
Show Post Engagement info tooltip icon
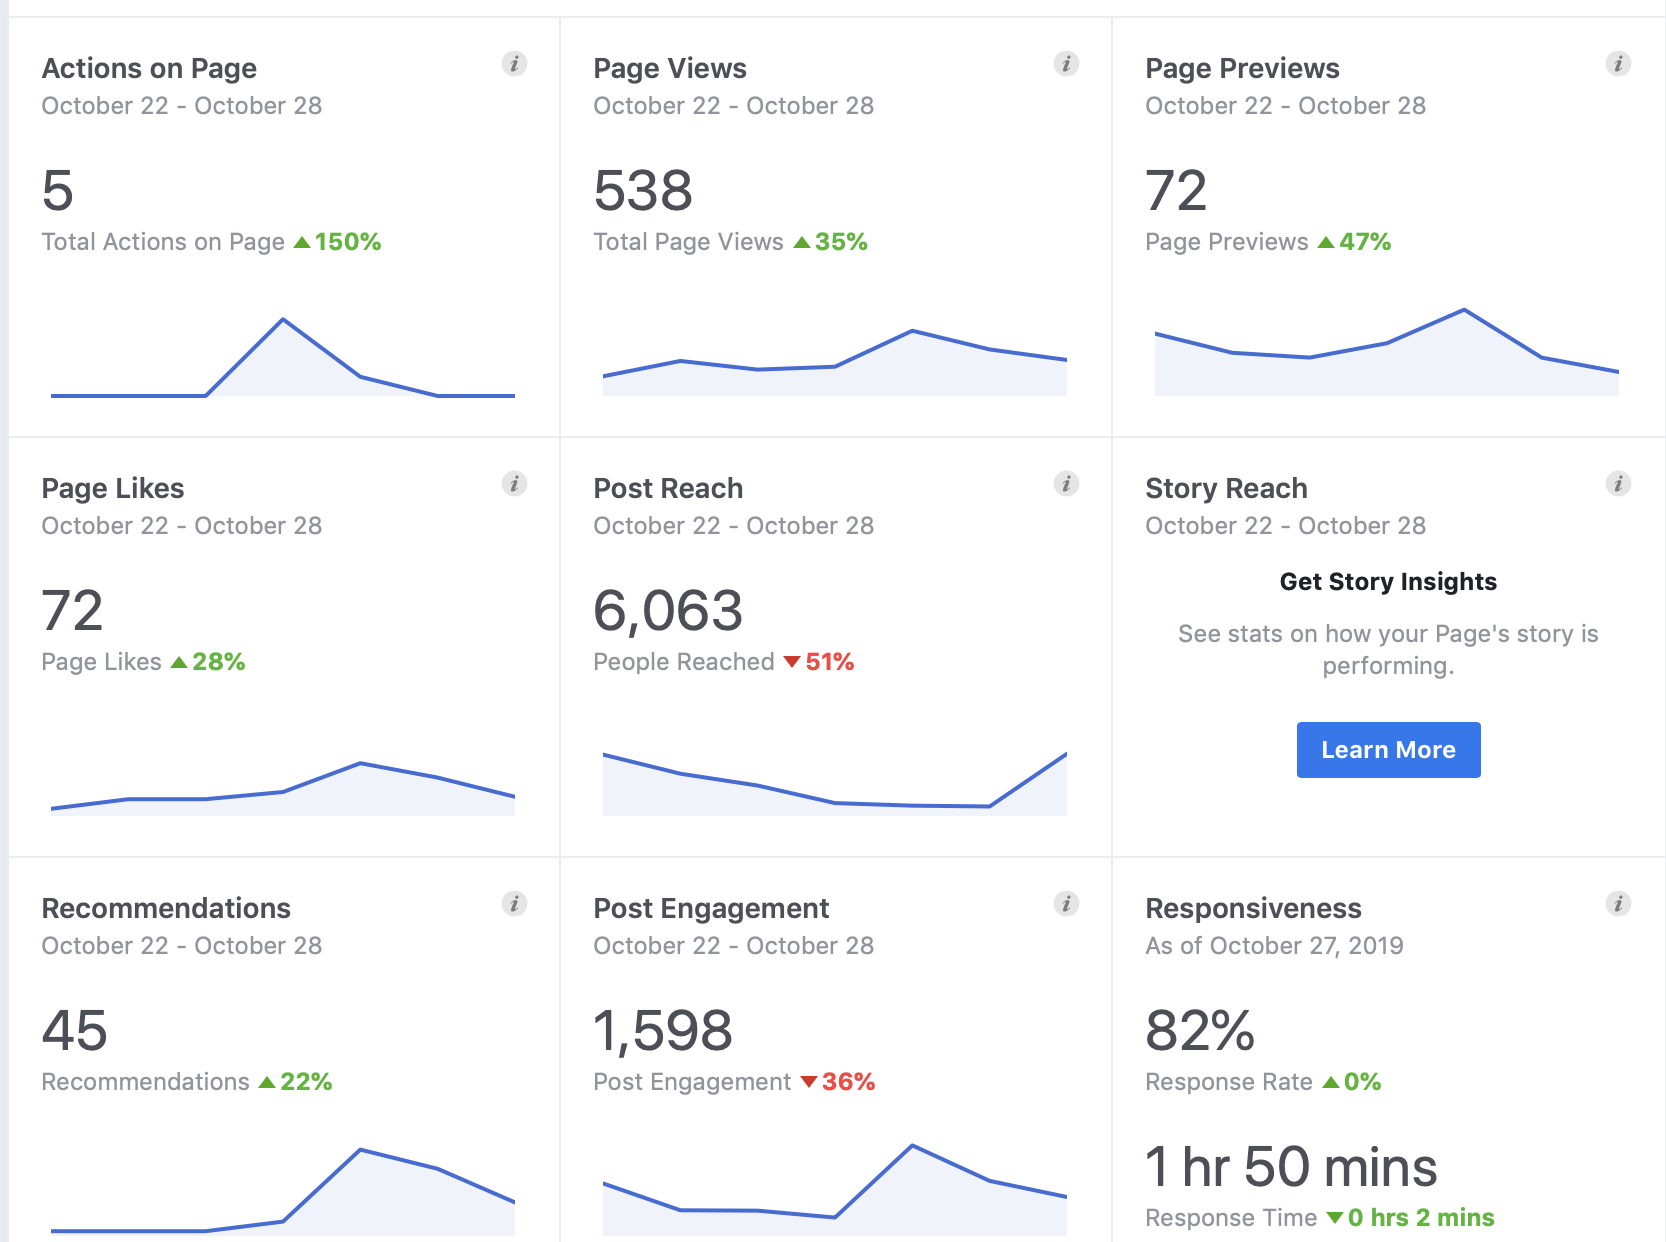pos(1066,904)
